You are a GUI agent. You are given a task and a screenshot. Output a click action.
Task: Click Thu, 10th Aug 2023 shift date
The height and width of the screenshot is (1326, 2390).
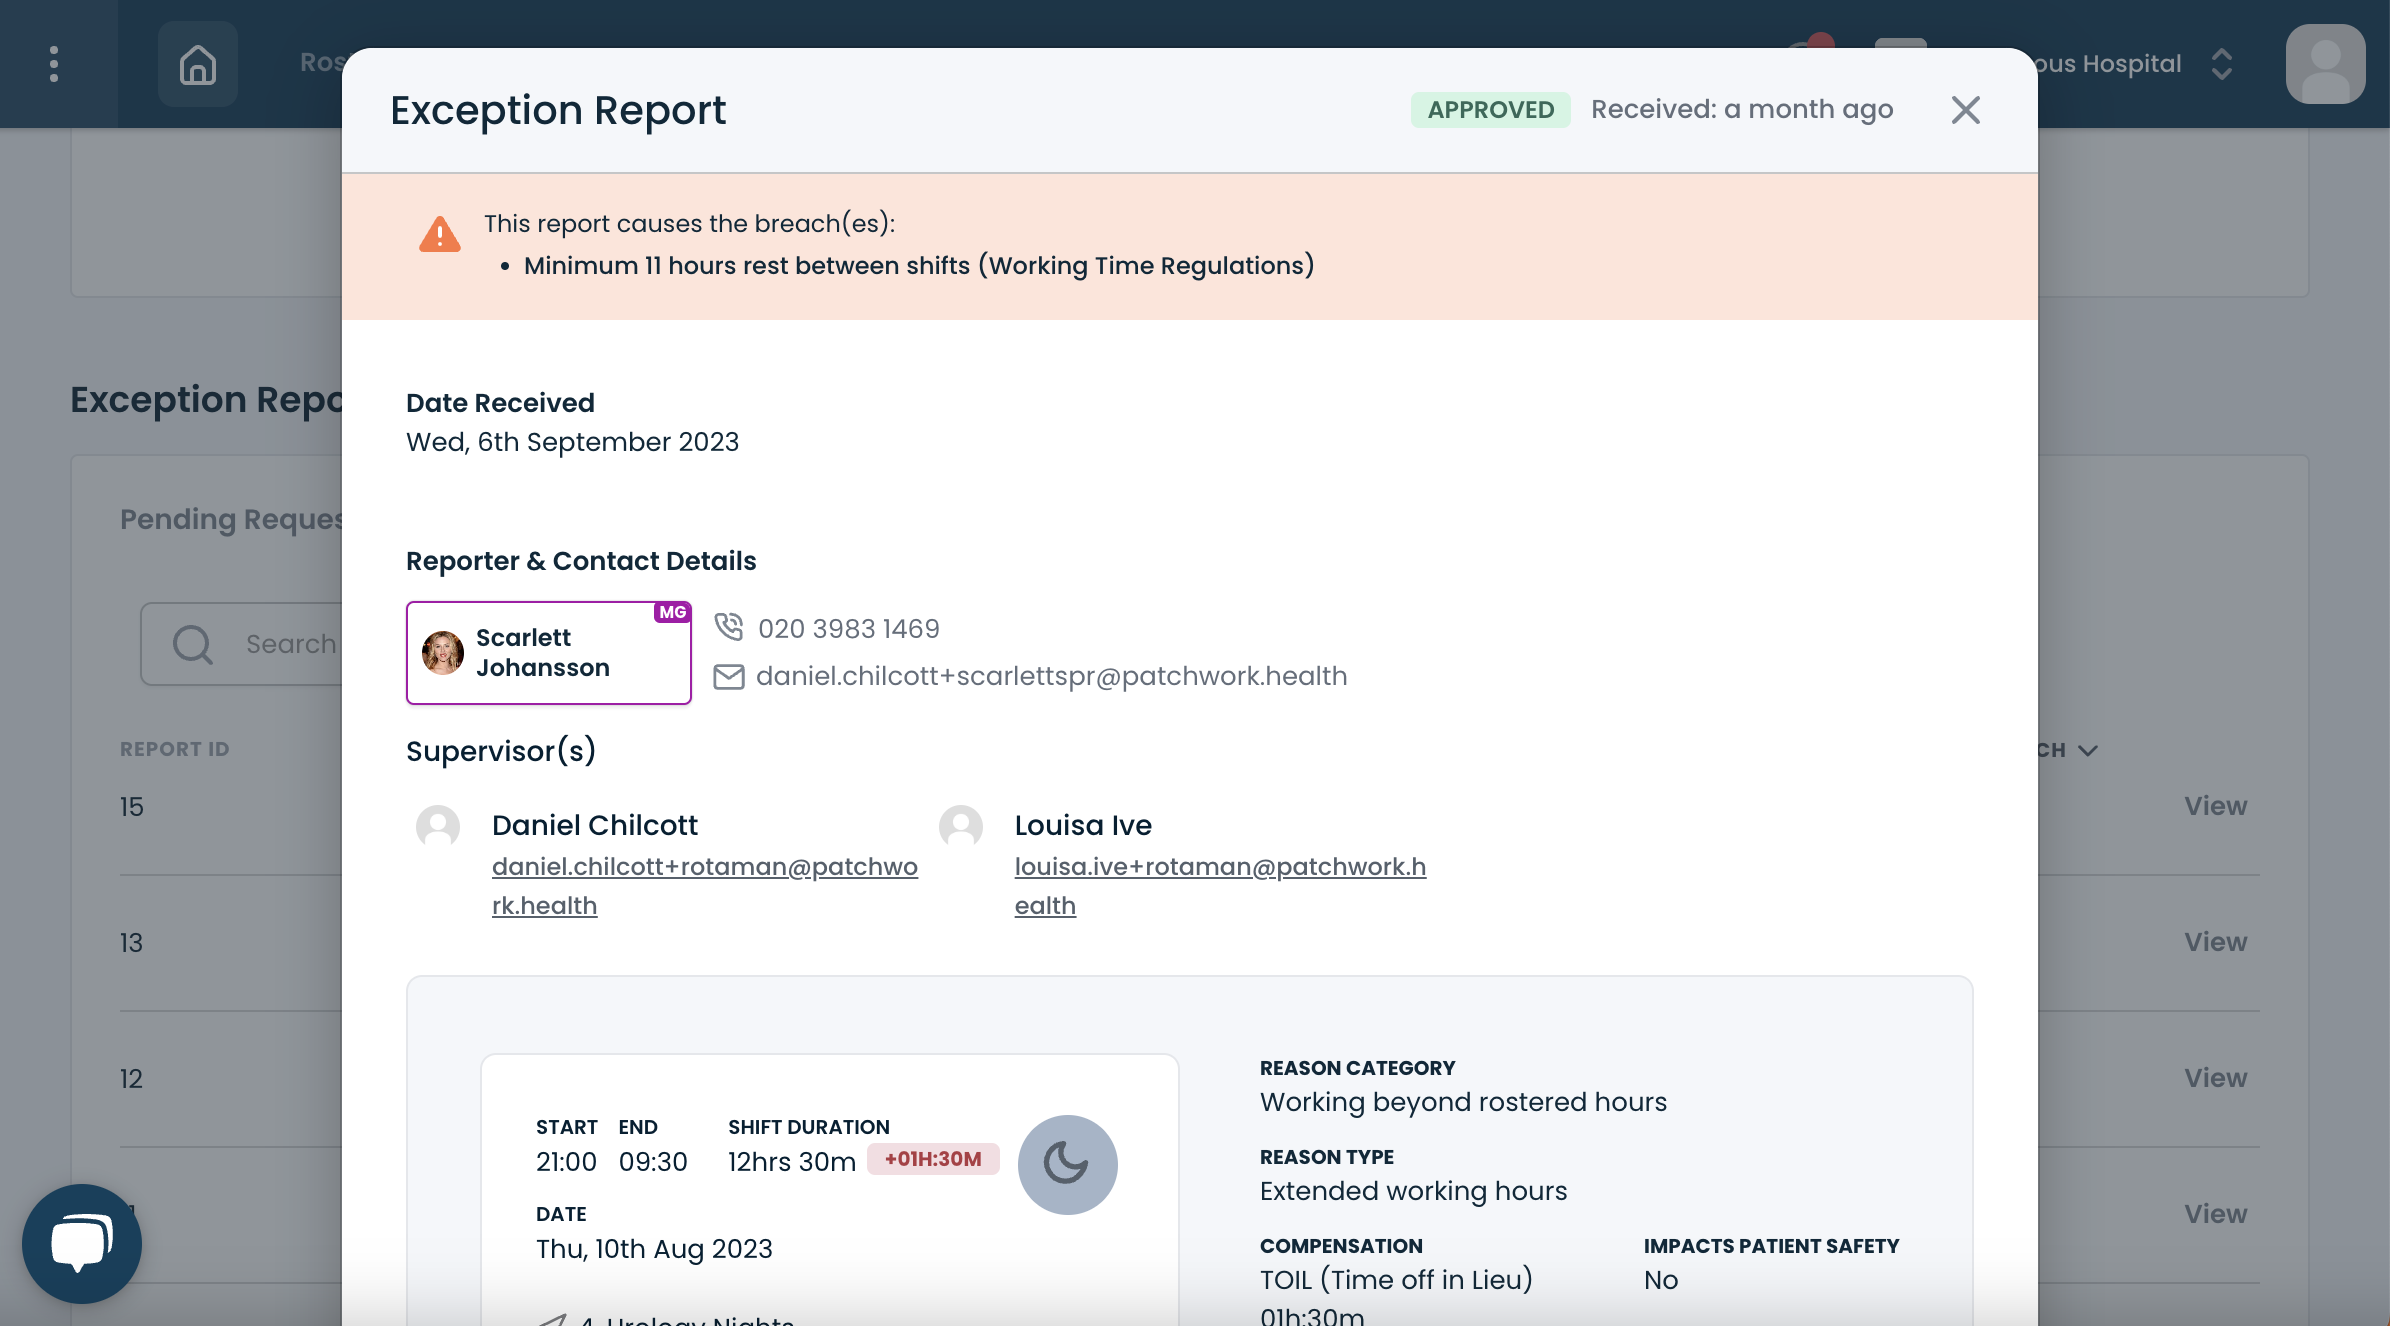pyautogui.click(x=654, y=1249)
